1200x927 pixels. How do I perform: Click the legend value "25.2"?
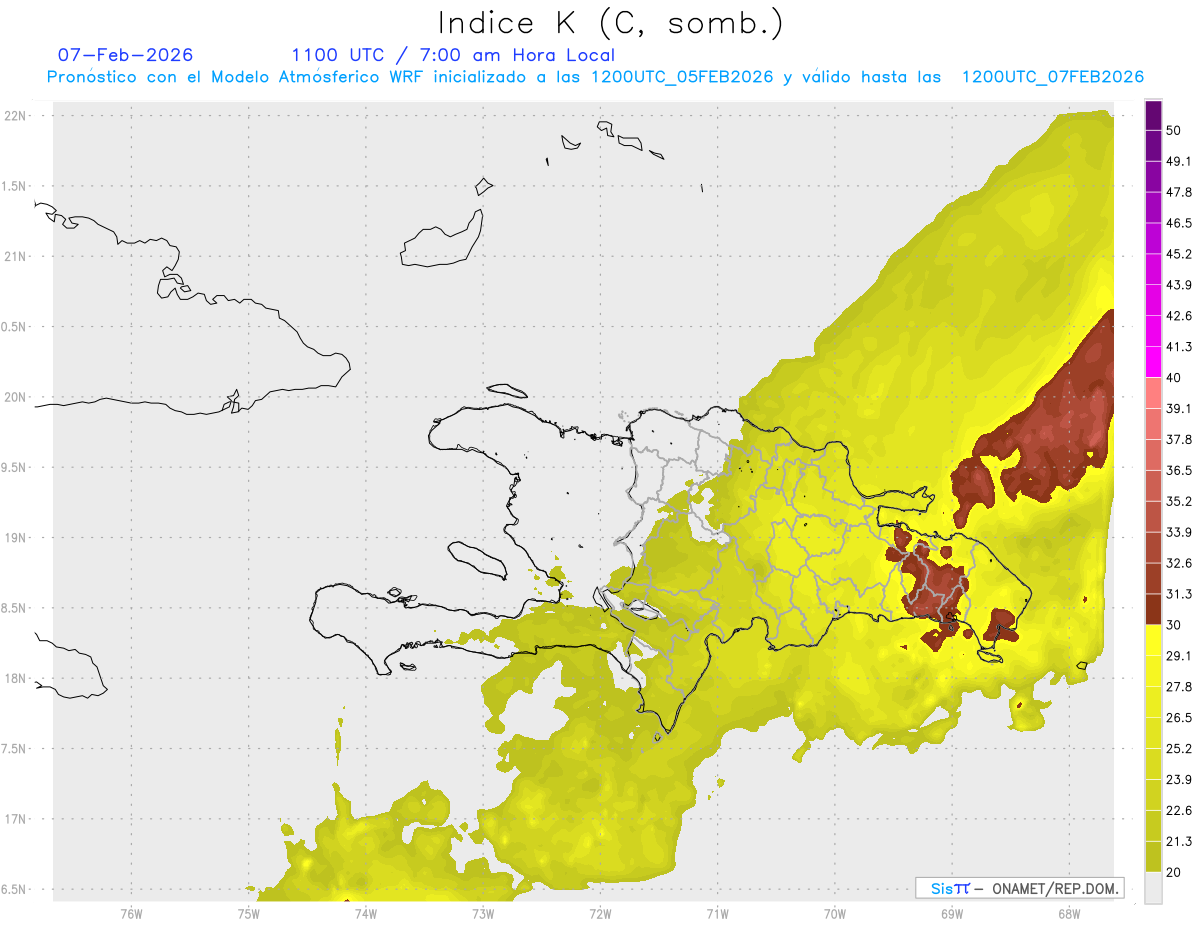pyautogui.click(x=1179, y=748)
